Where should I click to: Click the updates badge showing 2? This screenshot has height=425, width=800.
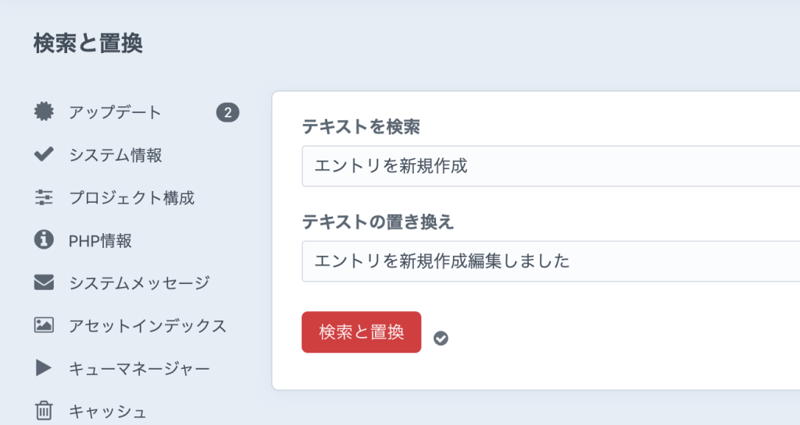click(228, 112)
